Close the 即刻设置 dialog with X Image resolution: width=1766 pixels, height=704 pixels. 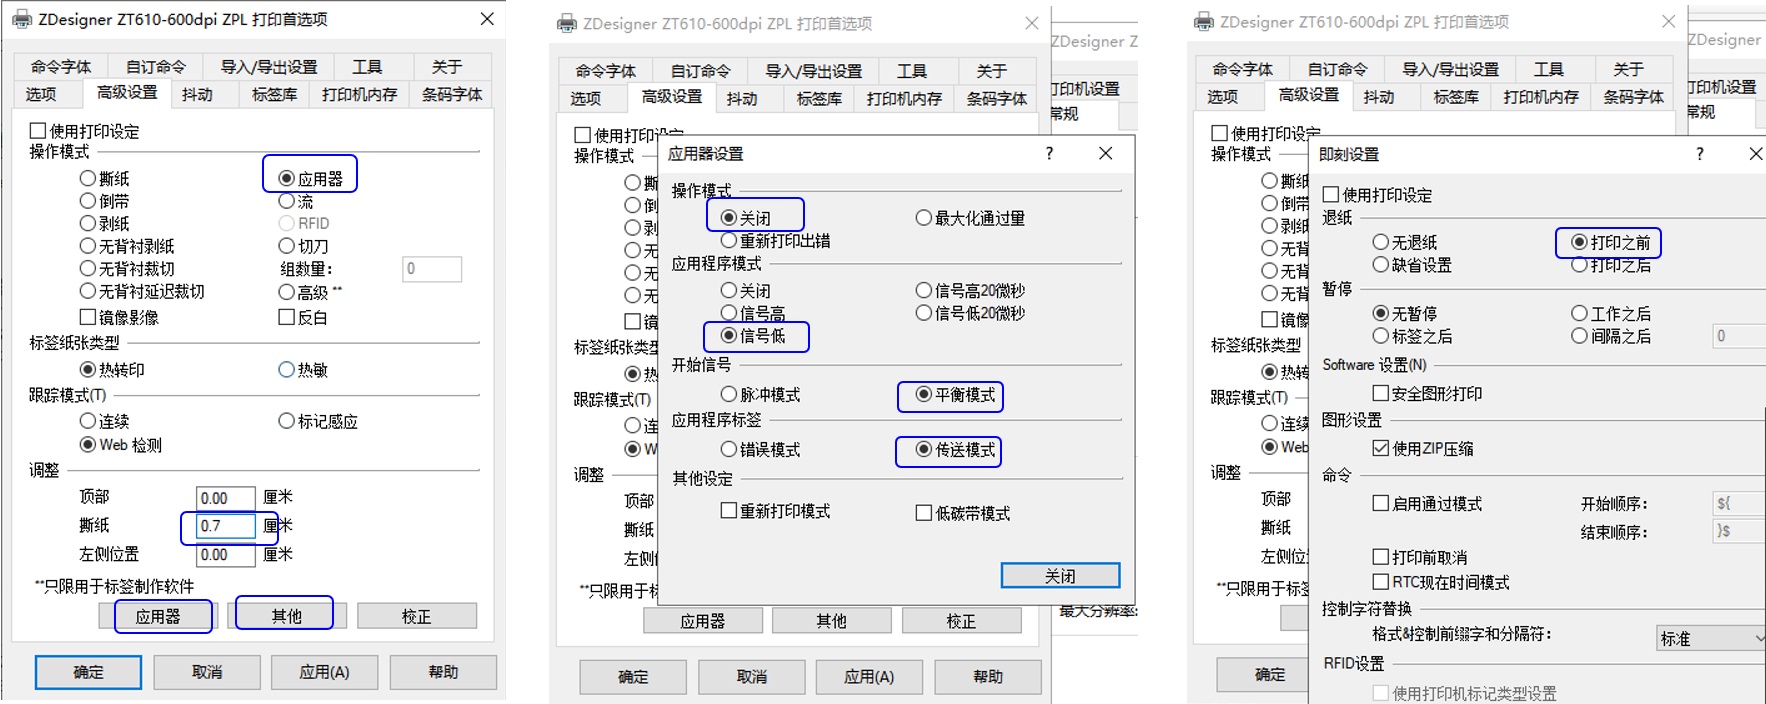[x=1755, y=153]
